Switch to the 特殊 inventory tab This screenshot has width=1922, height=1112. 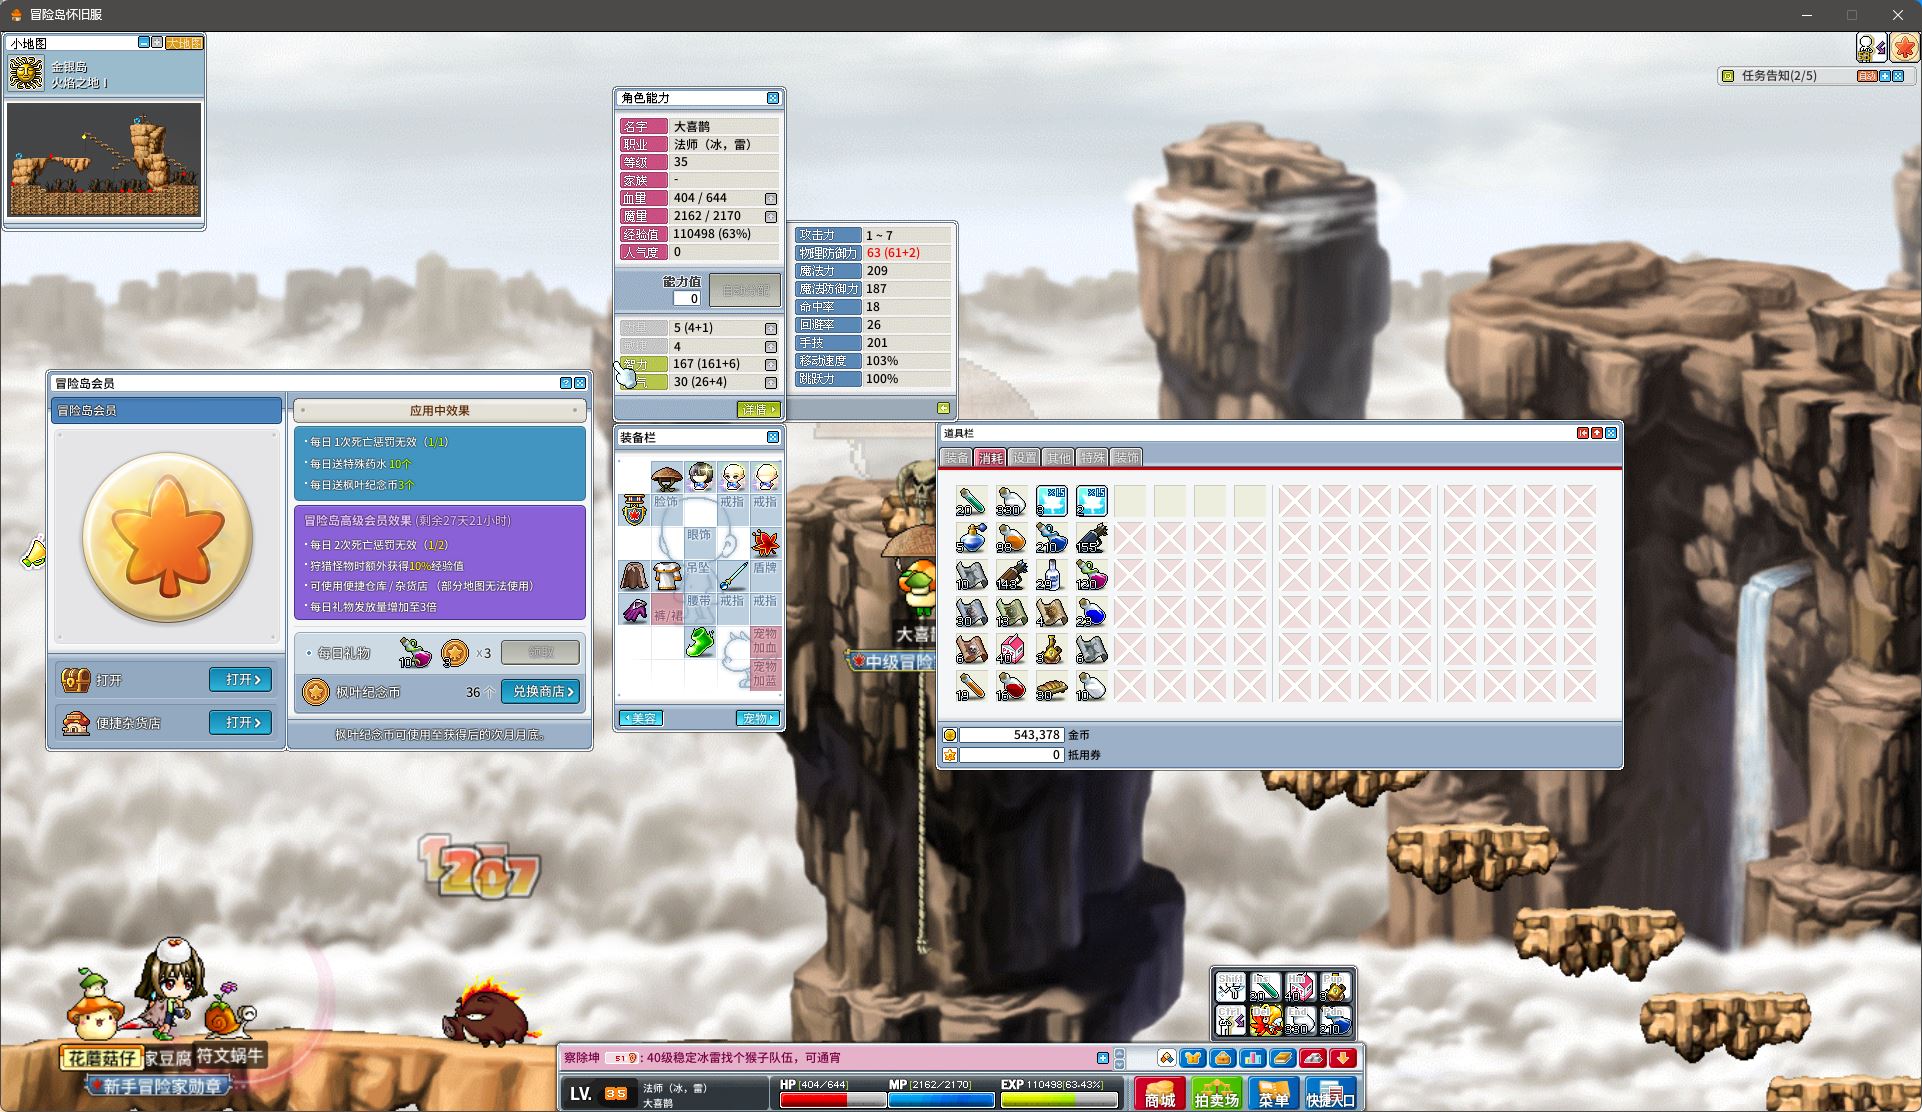1093,457
